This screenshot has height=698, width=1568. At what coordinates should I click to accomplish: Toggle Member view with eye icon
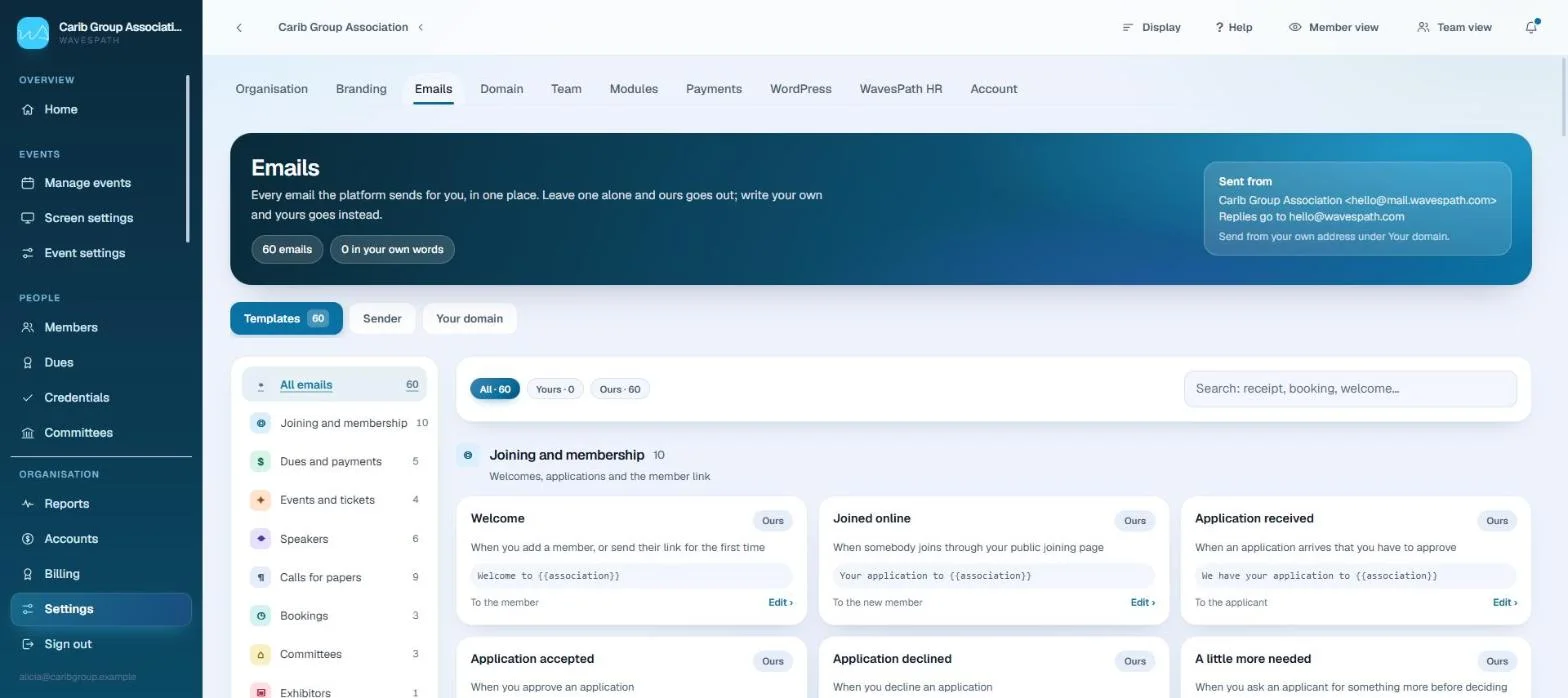click(x=1333, y=27)
